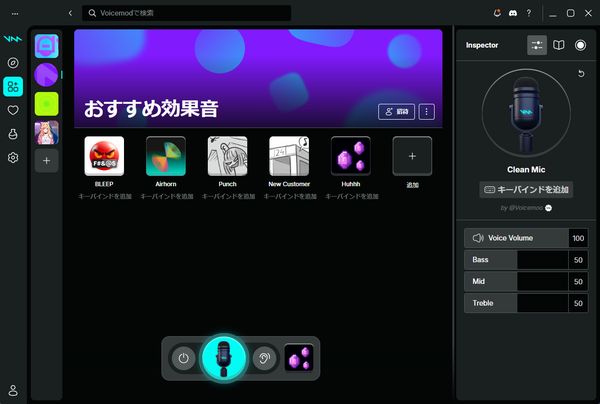Play the Huhhh sound
Screen dimensions: 600x404
tap(351, 156)
